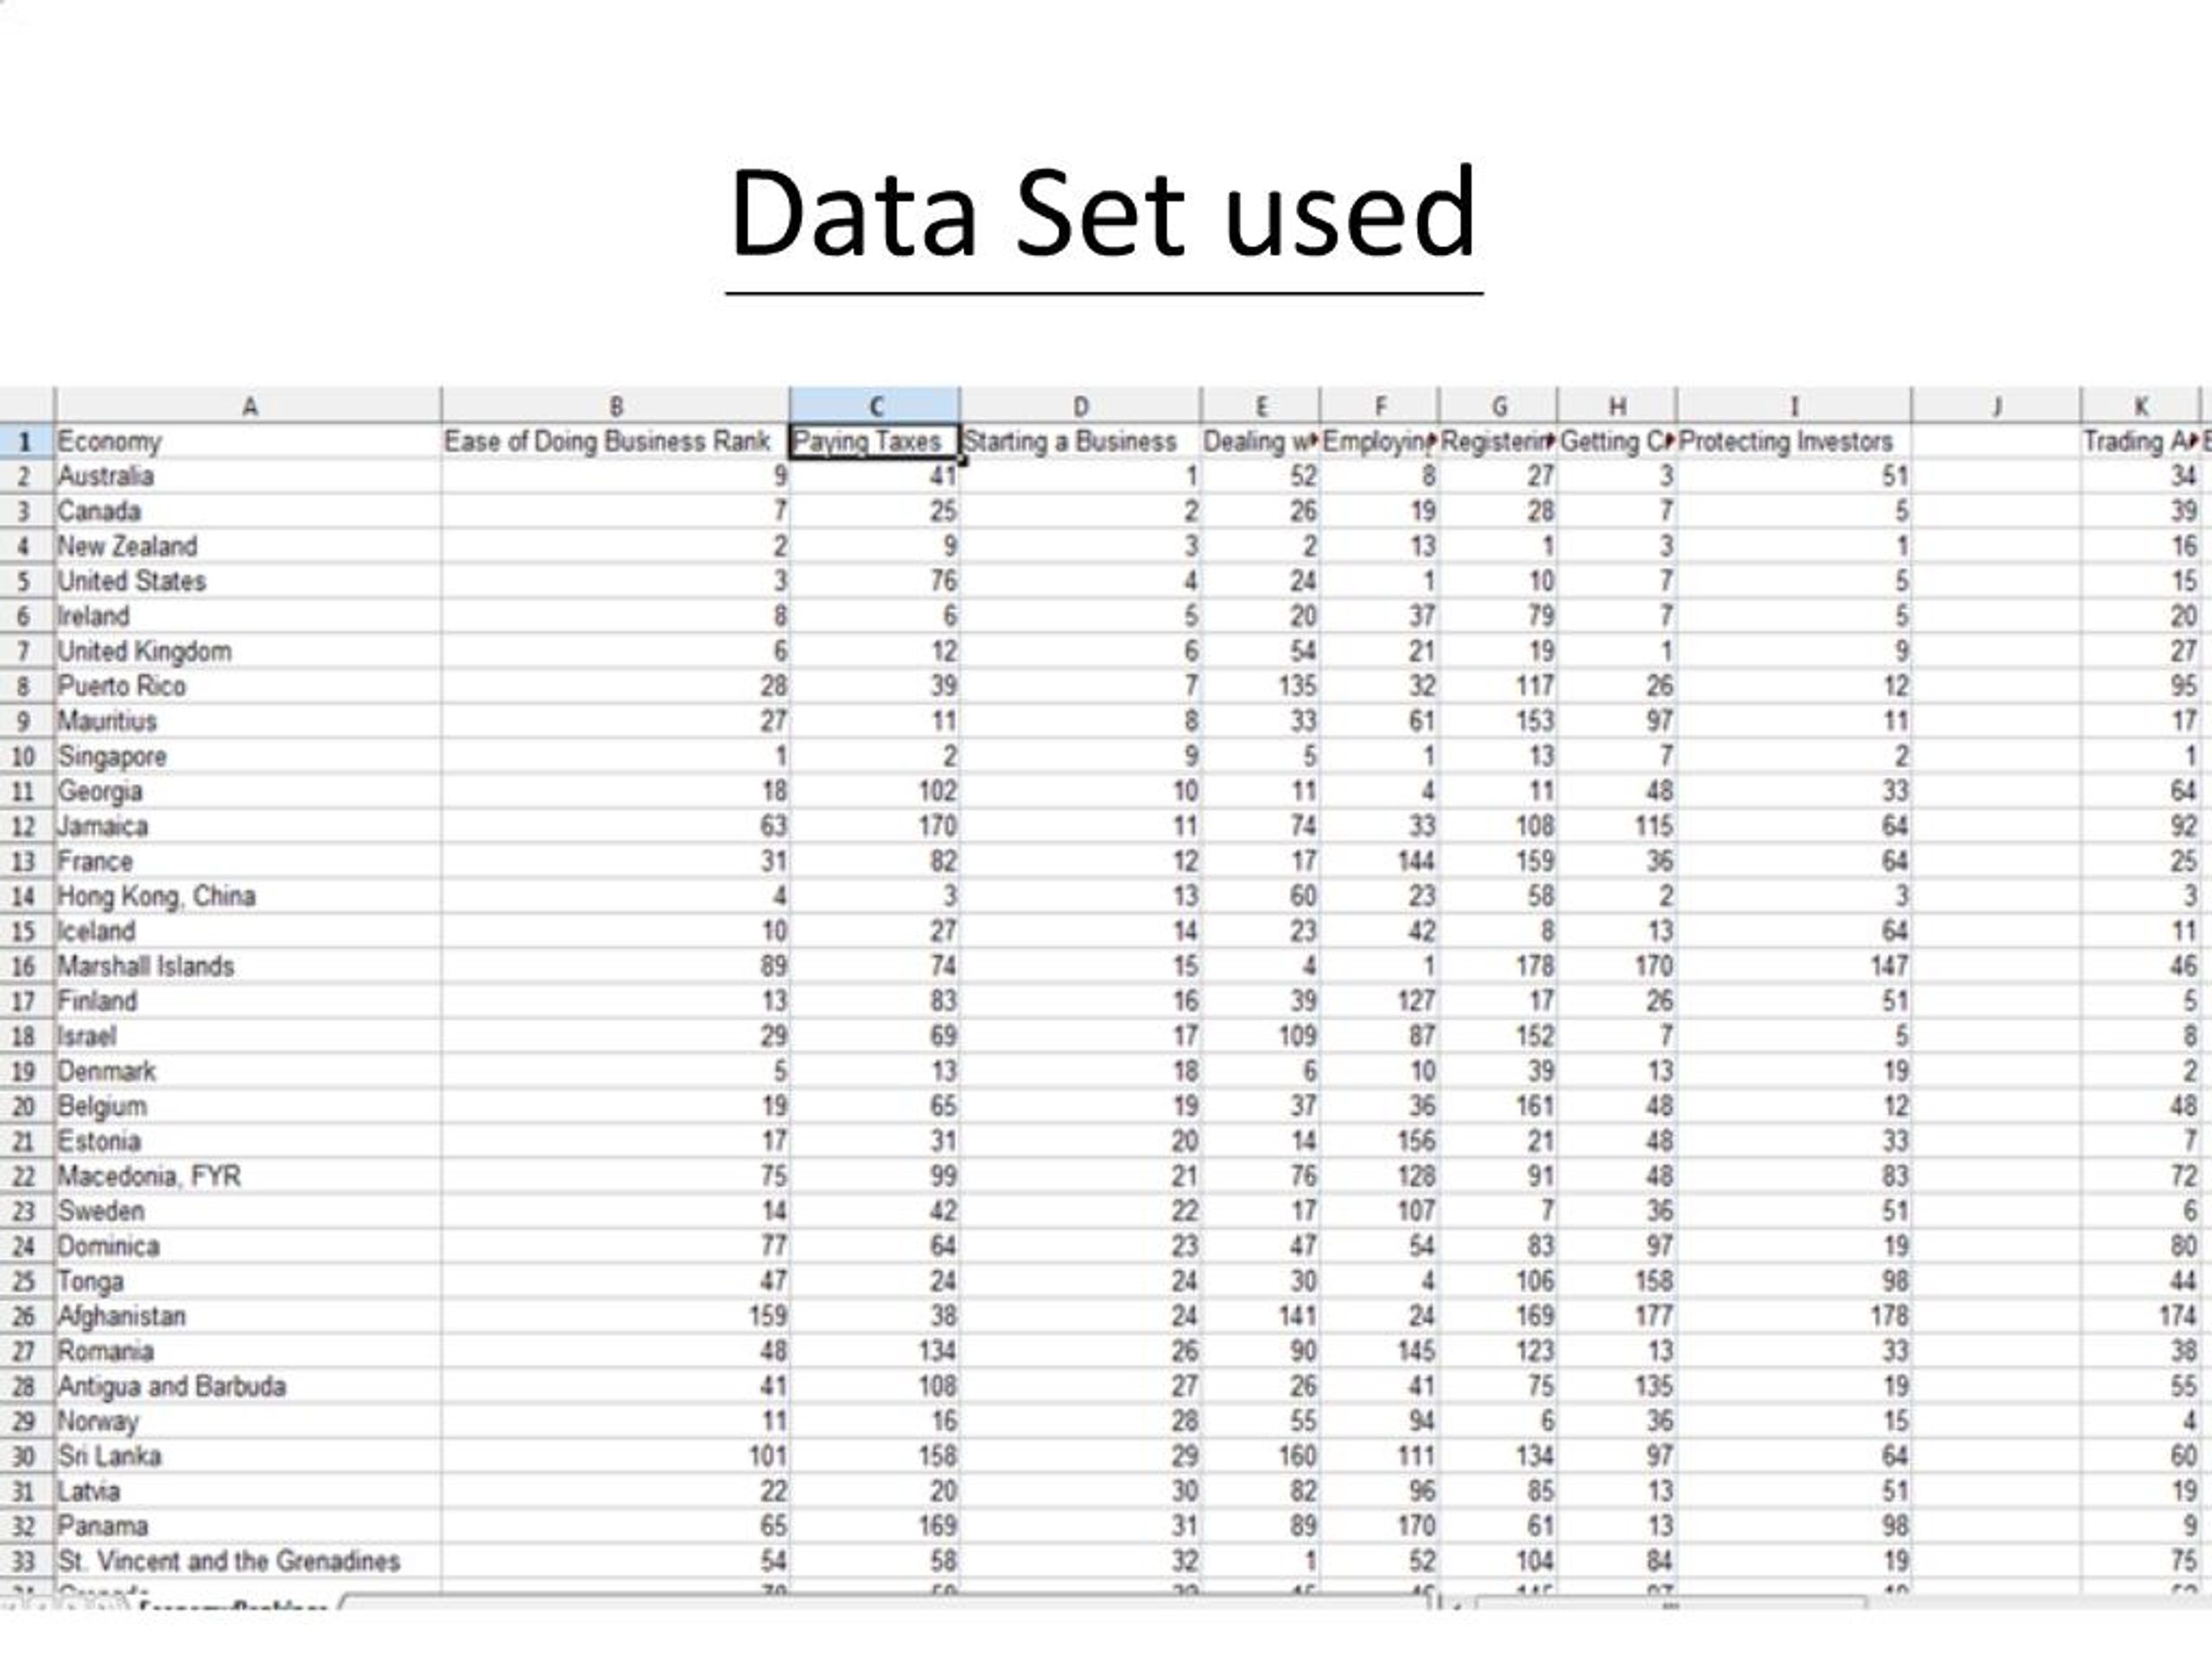Select column C header

(874, 406)
